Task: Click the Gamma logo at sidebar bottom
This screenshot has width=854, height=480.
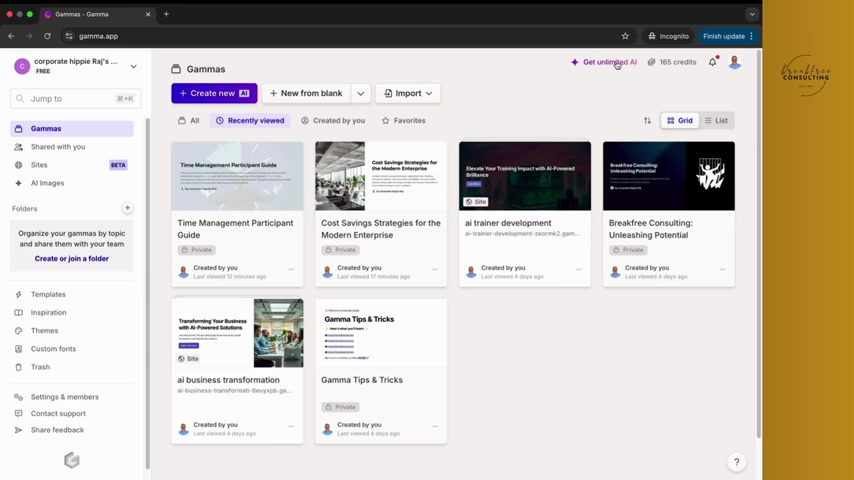Action: [72, 460]
